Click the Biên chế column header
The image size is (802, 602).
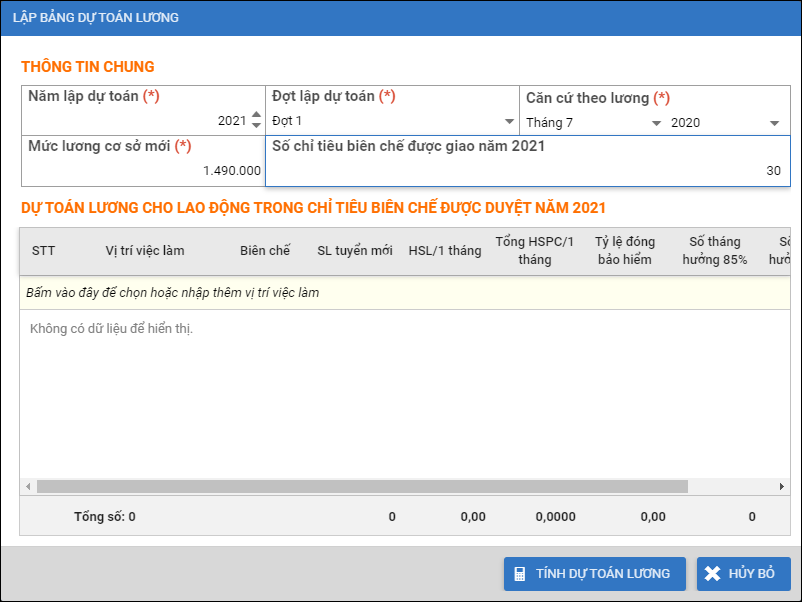coord(265,251)
